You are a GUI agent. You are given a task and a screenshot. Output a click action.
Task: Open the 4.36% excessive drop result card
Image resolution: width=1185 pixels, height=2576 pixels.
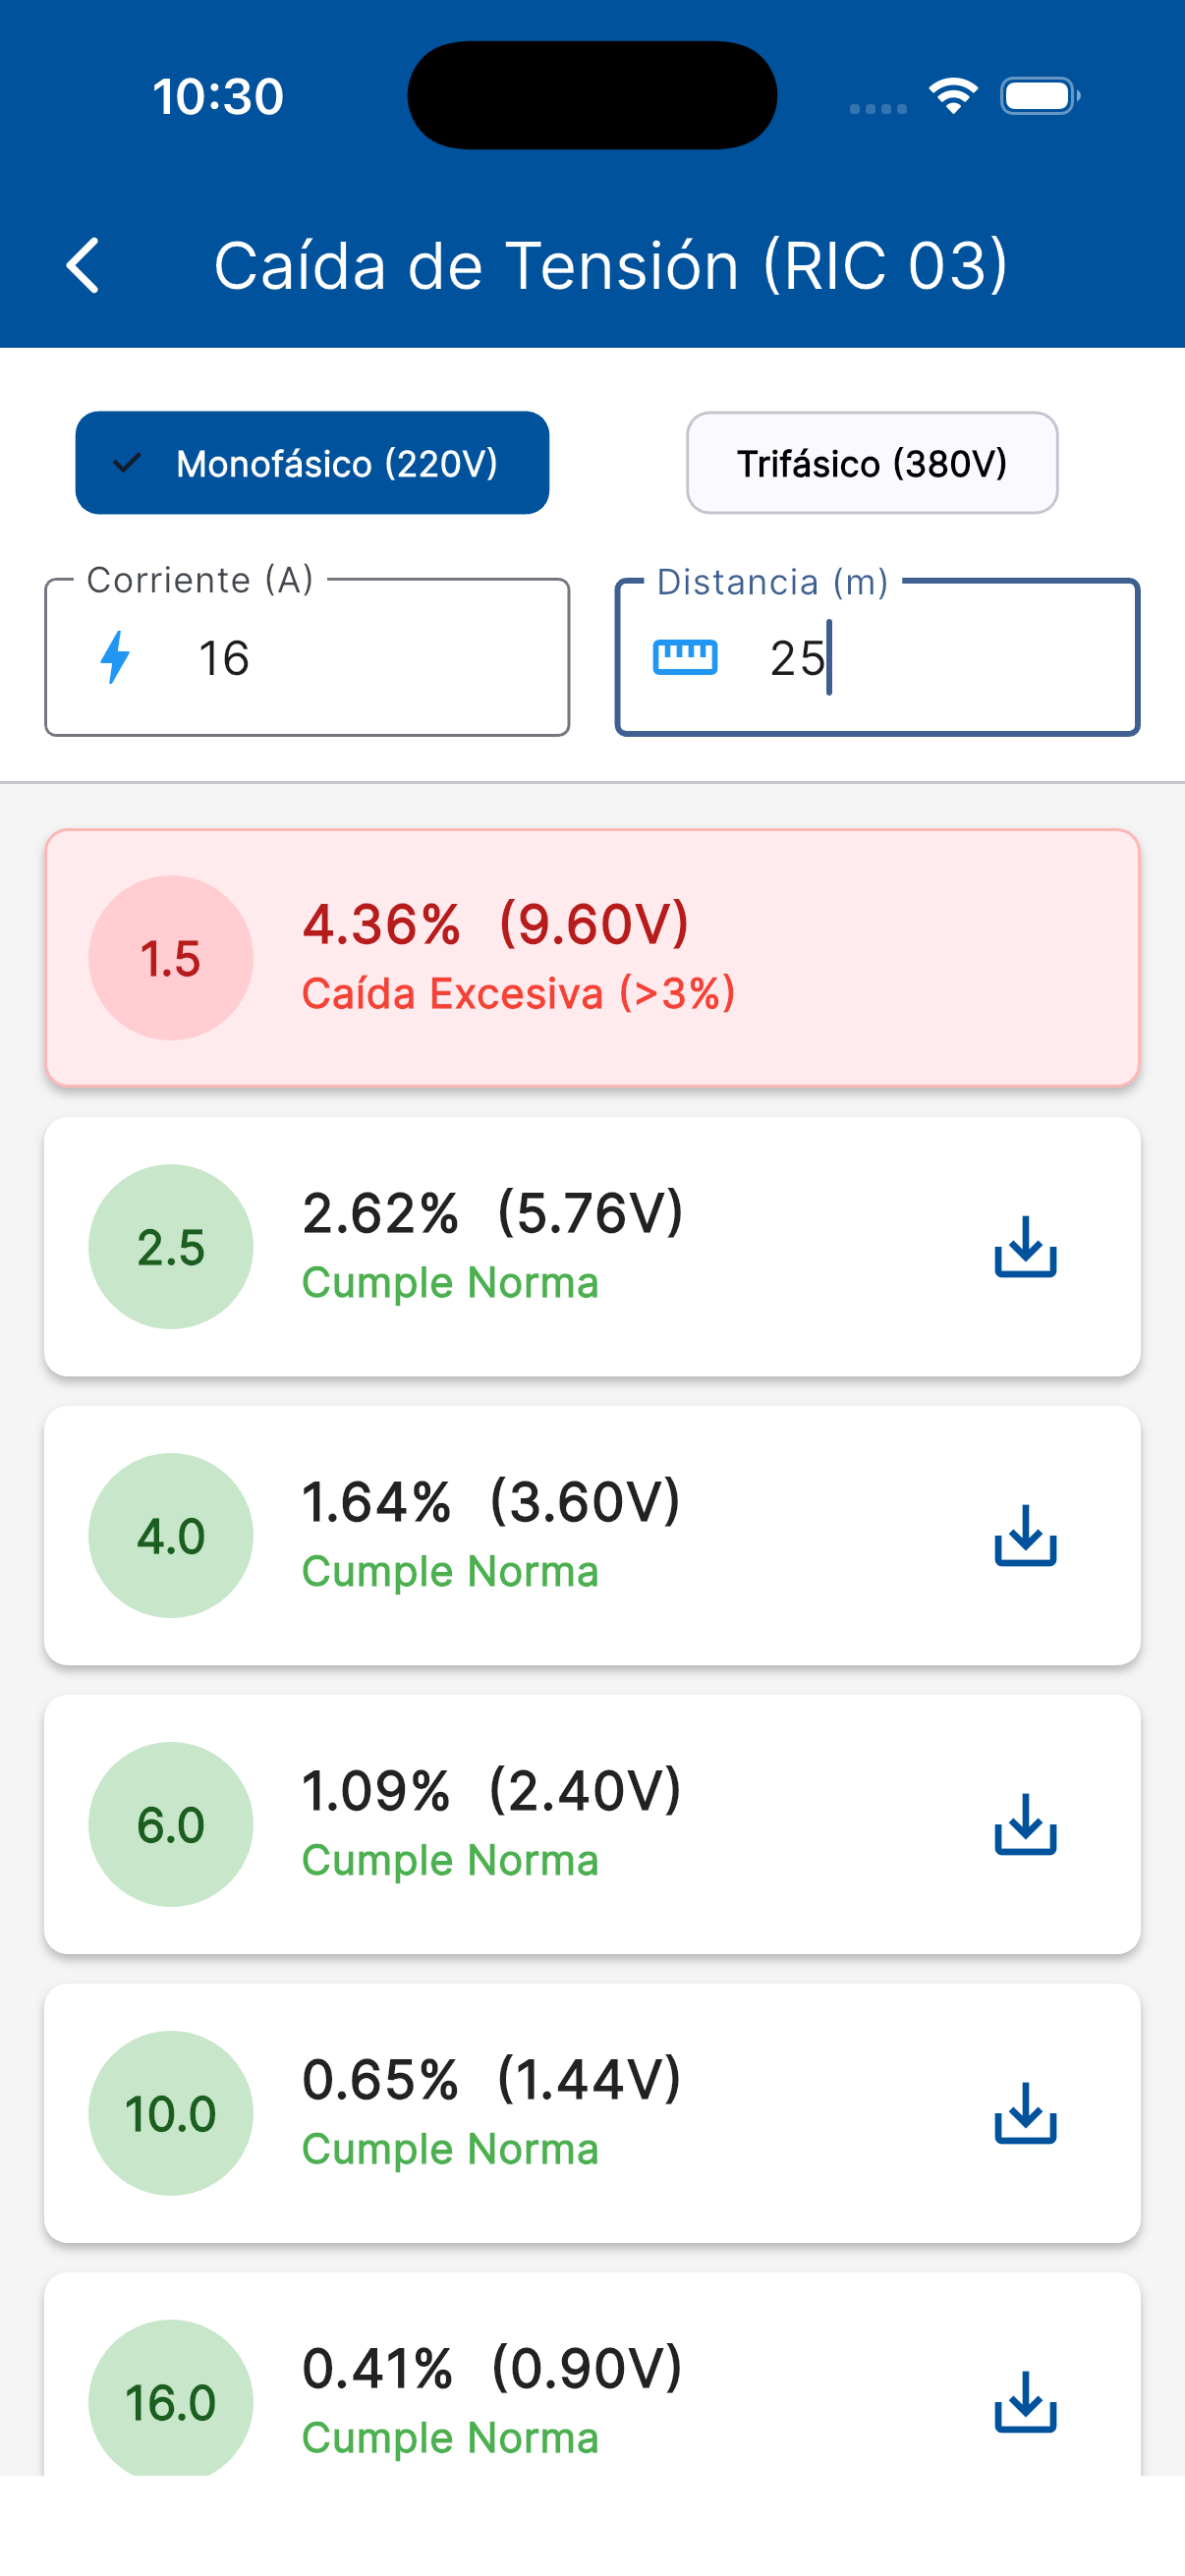click(700, 958)
